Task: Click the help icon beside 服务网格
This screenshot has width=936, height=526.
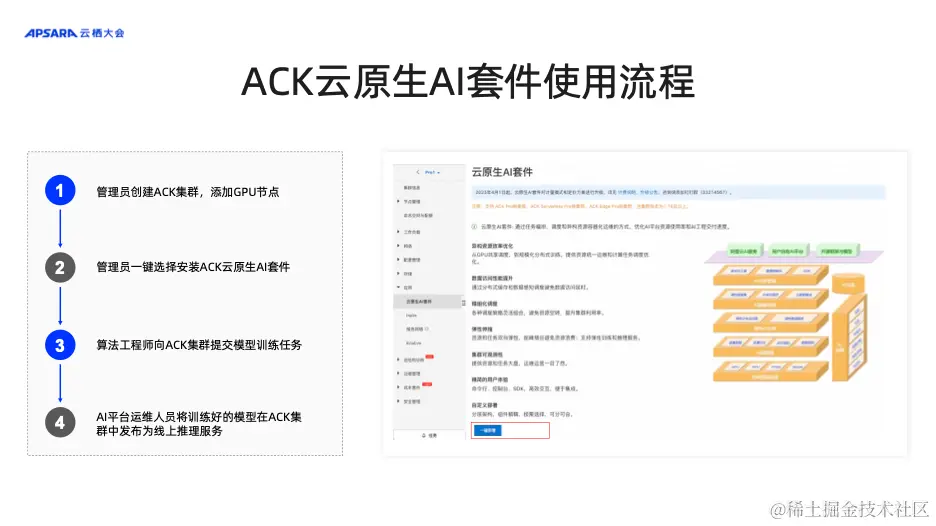Action: (427, 329)
